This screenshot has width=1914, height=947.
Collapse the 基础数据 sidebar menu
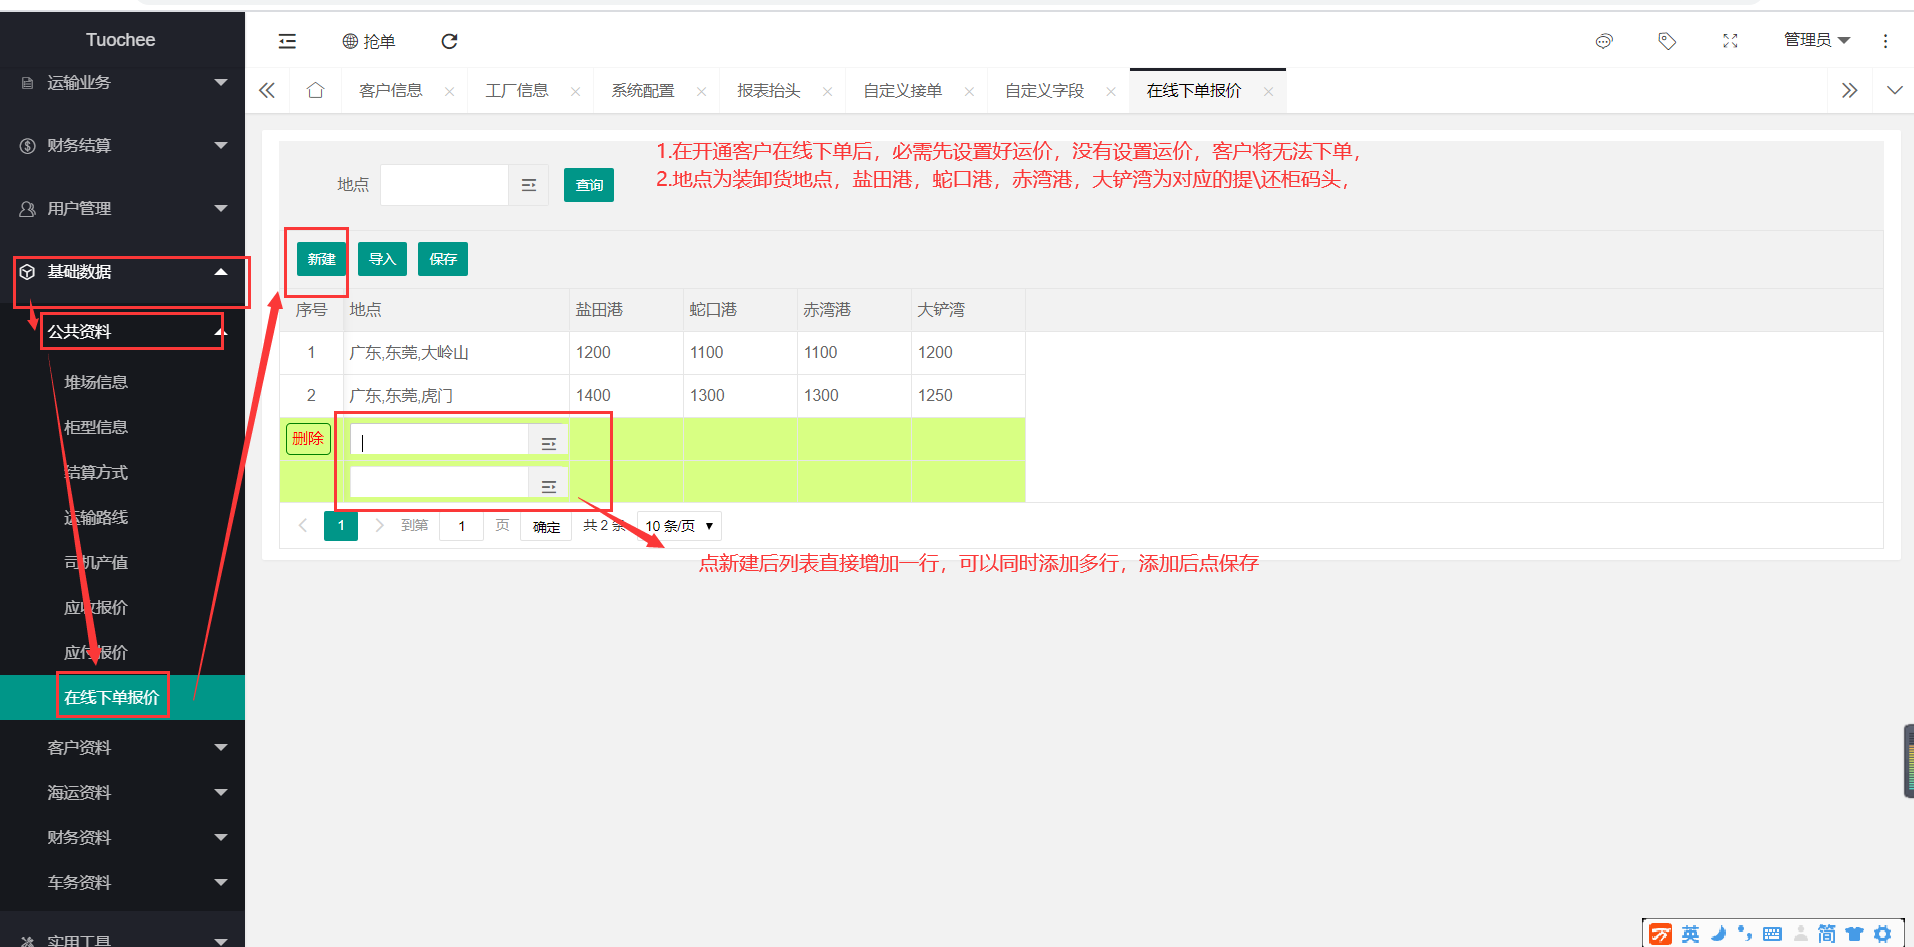(x=122, y=271)
